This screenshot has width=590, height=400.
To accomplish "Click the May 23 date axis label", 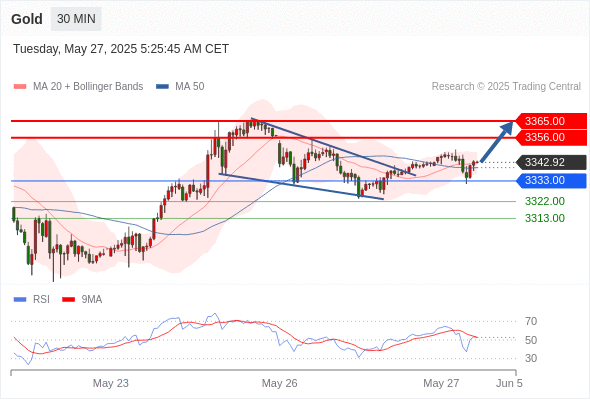I will (111, 383).
